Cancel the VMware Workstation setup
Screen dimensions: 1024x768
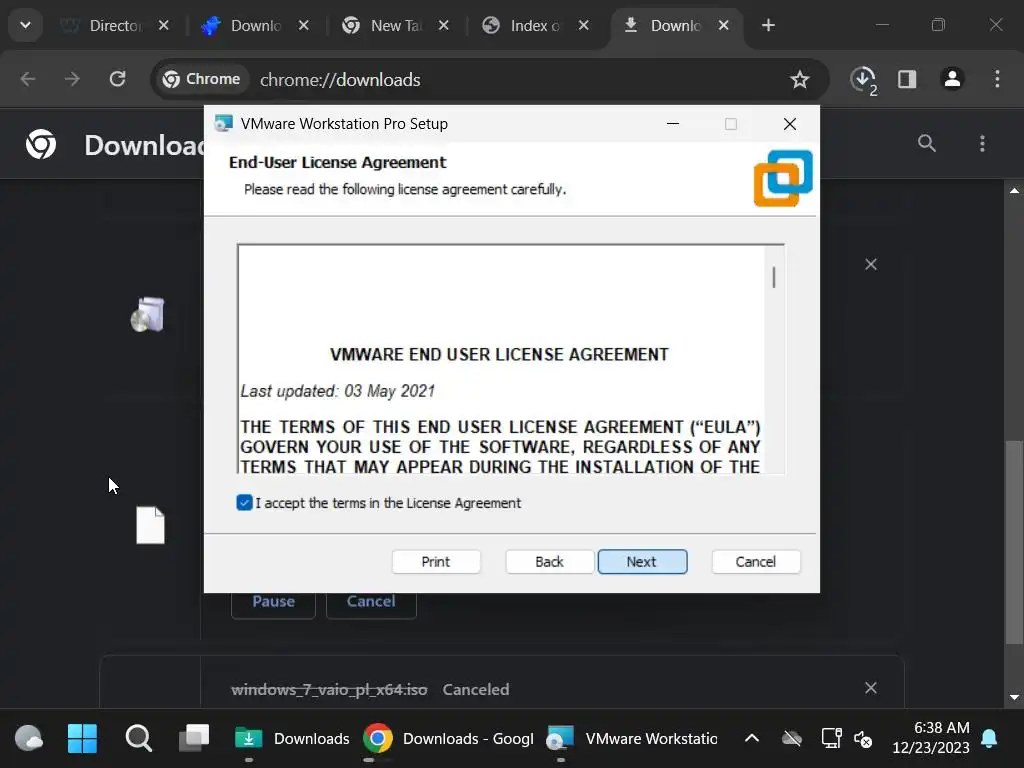(x=756, y=562)
